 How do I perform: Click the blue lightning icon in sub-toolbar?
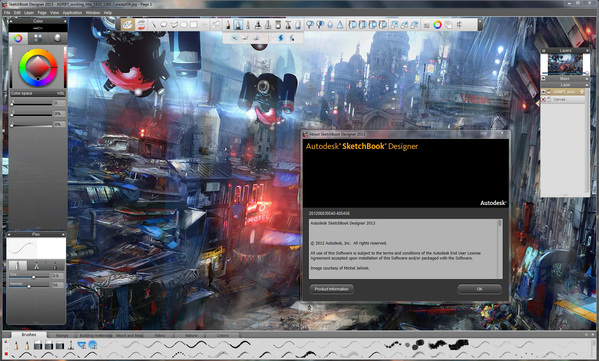point(281,37)
